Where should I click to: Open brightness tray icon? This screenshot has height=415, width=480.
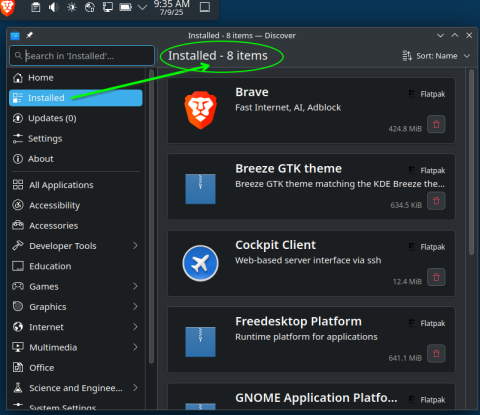point(72,7)
